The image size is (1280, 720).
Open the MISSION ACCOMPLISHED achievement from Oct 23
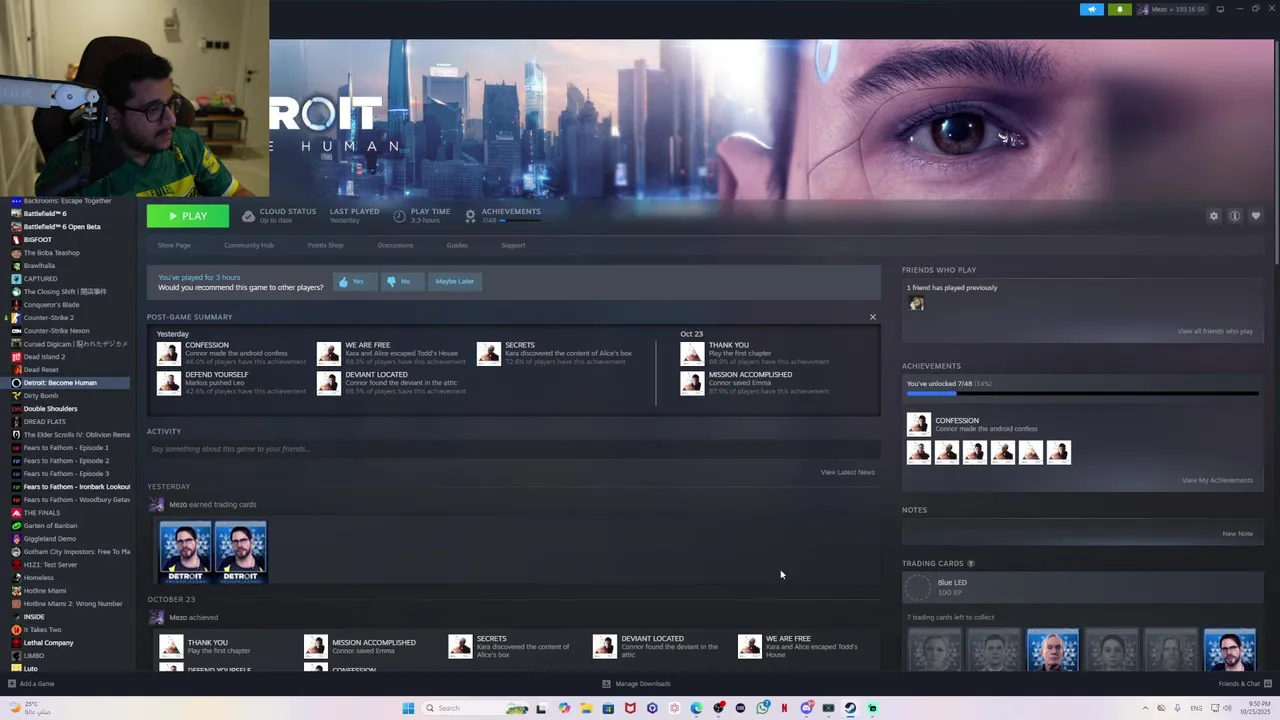(692, 383)
